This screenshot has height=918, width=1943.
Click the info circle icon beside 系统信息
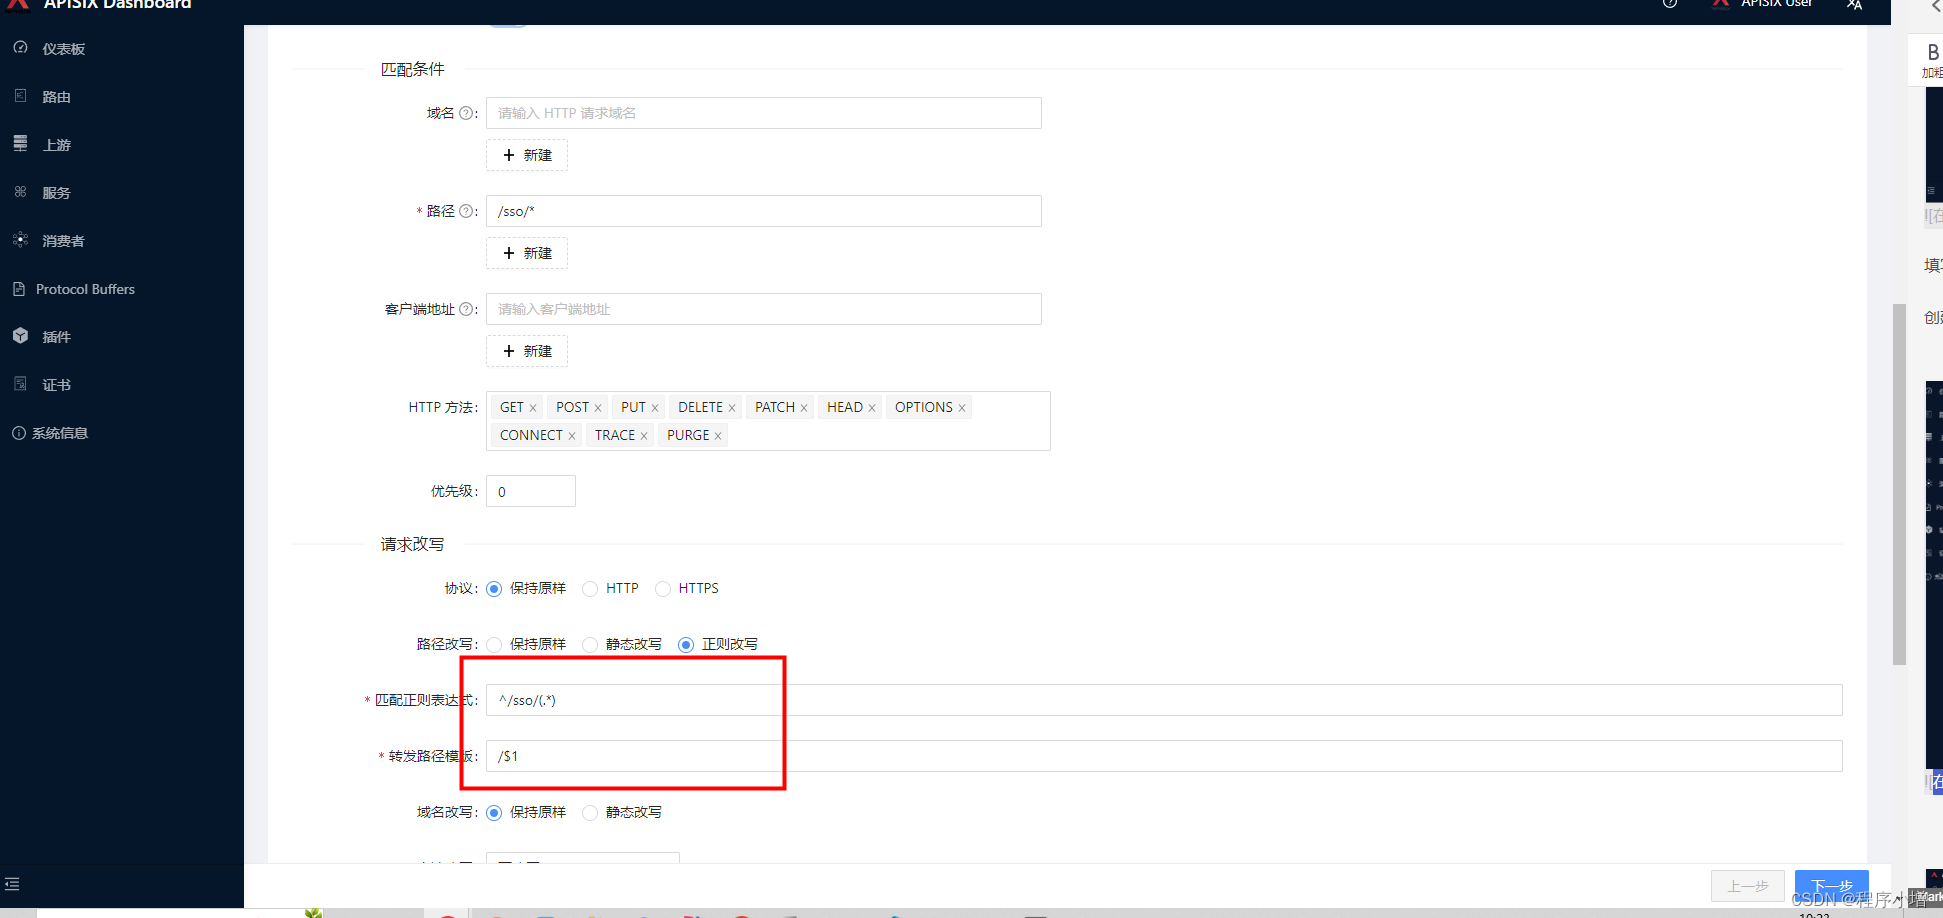19,433
